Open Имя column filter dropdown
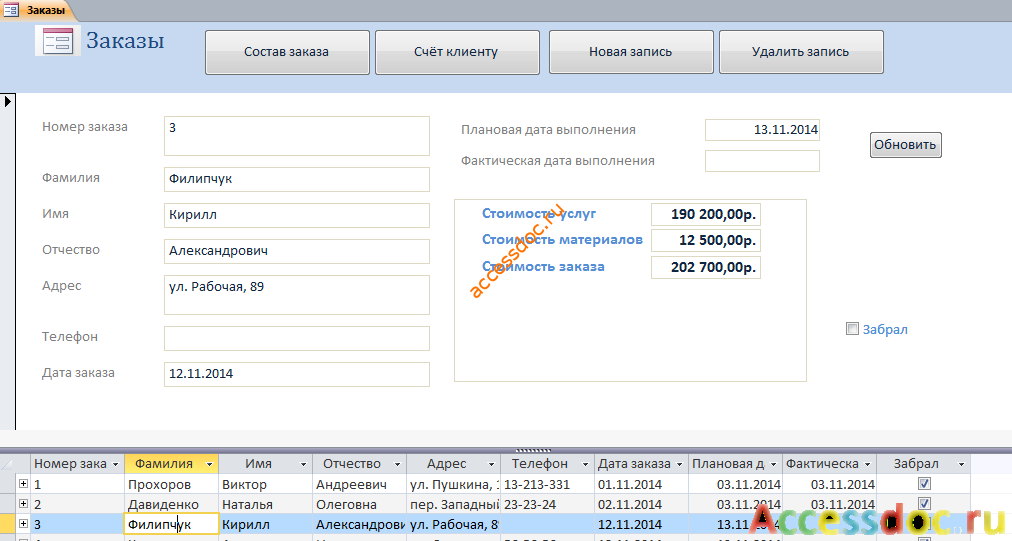 pyautogui.click(x=303, y=464)
